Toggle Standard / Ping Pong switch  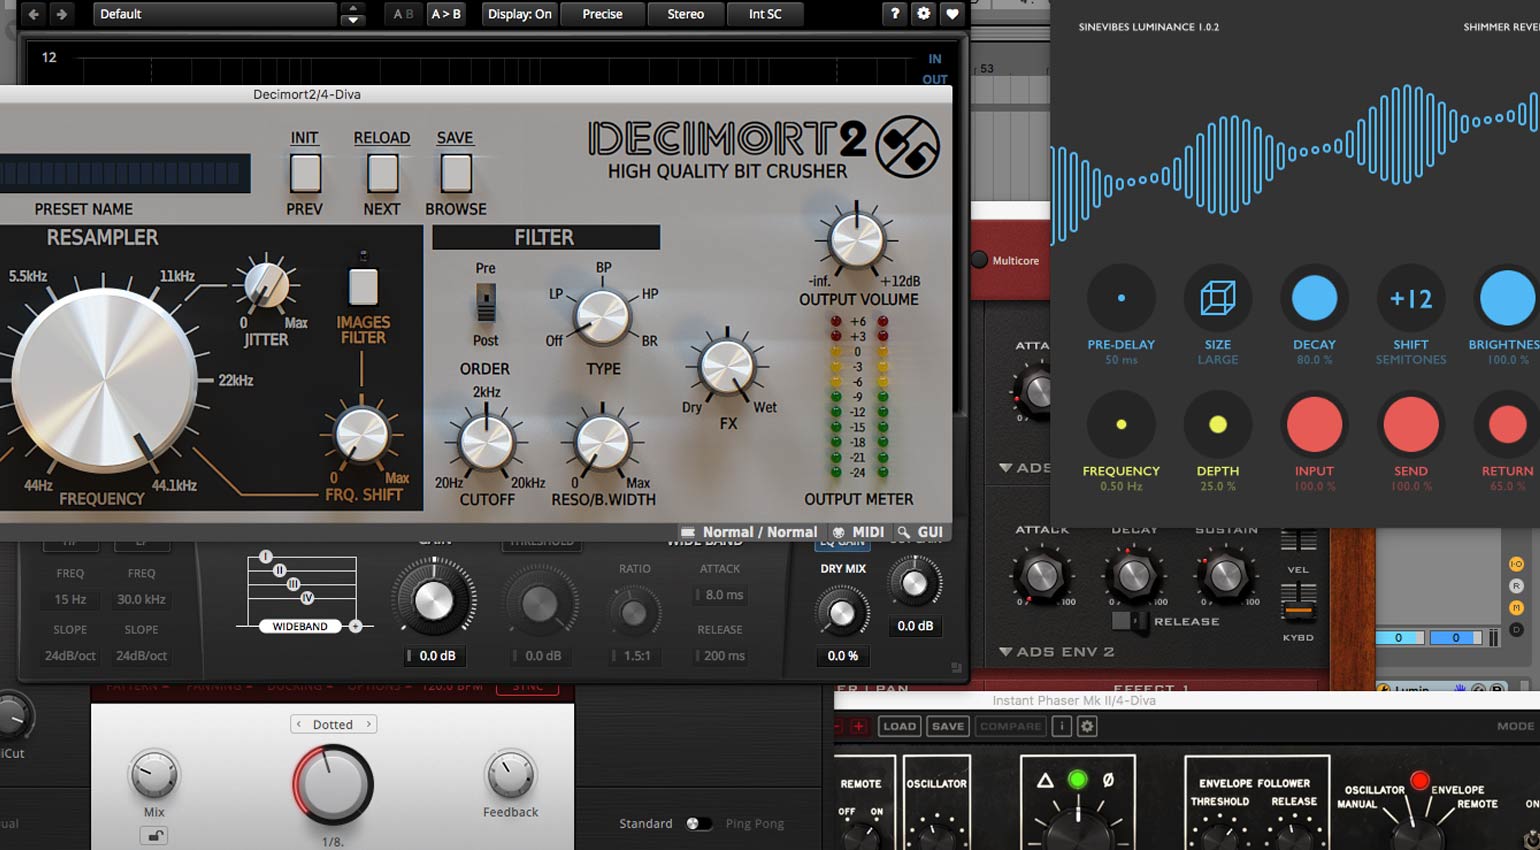click(698, 824)
